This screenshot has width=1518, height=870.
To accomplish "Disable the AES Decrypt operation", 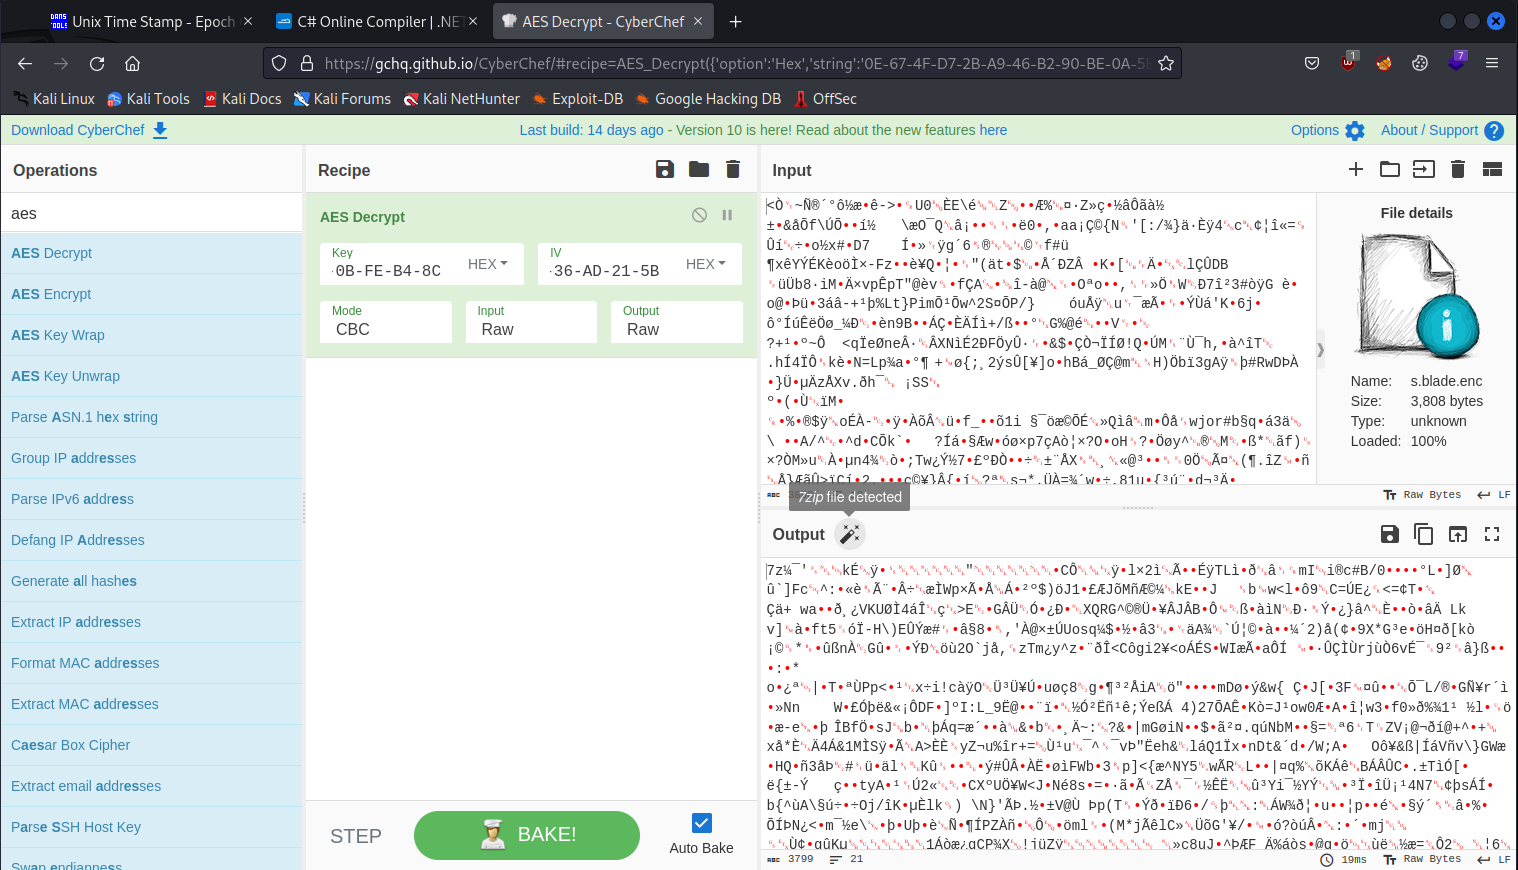I will [699, 215].
